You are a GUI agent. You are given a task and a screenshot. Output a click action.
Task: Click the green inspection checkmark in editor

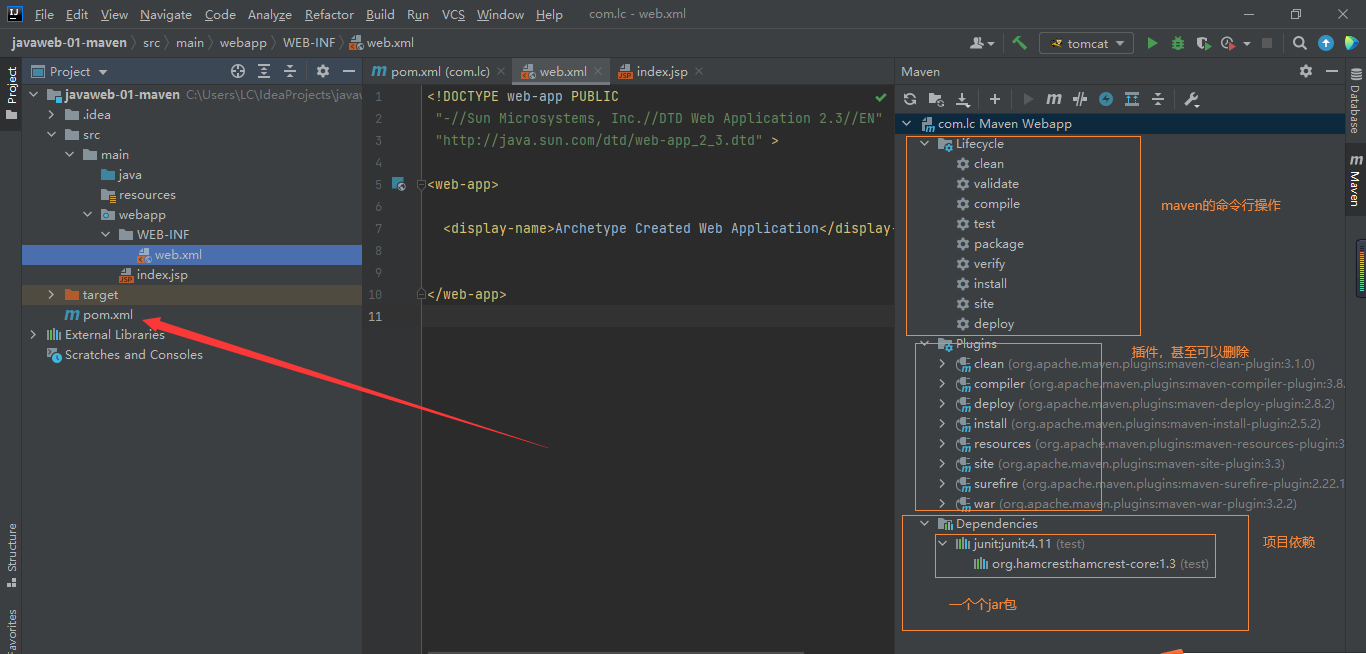point(880,97)
